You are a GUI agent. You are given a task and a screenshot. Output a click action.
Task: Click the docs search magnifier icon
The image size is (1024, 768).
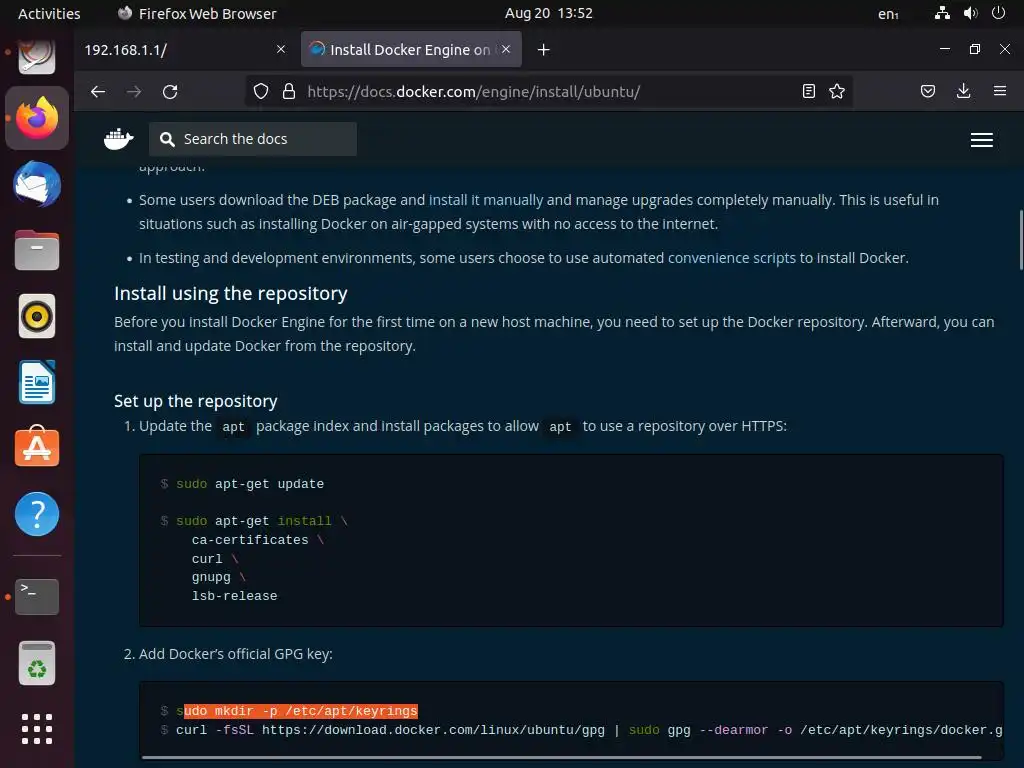point(167,139)
